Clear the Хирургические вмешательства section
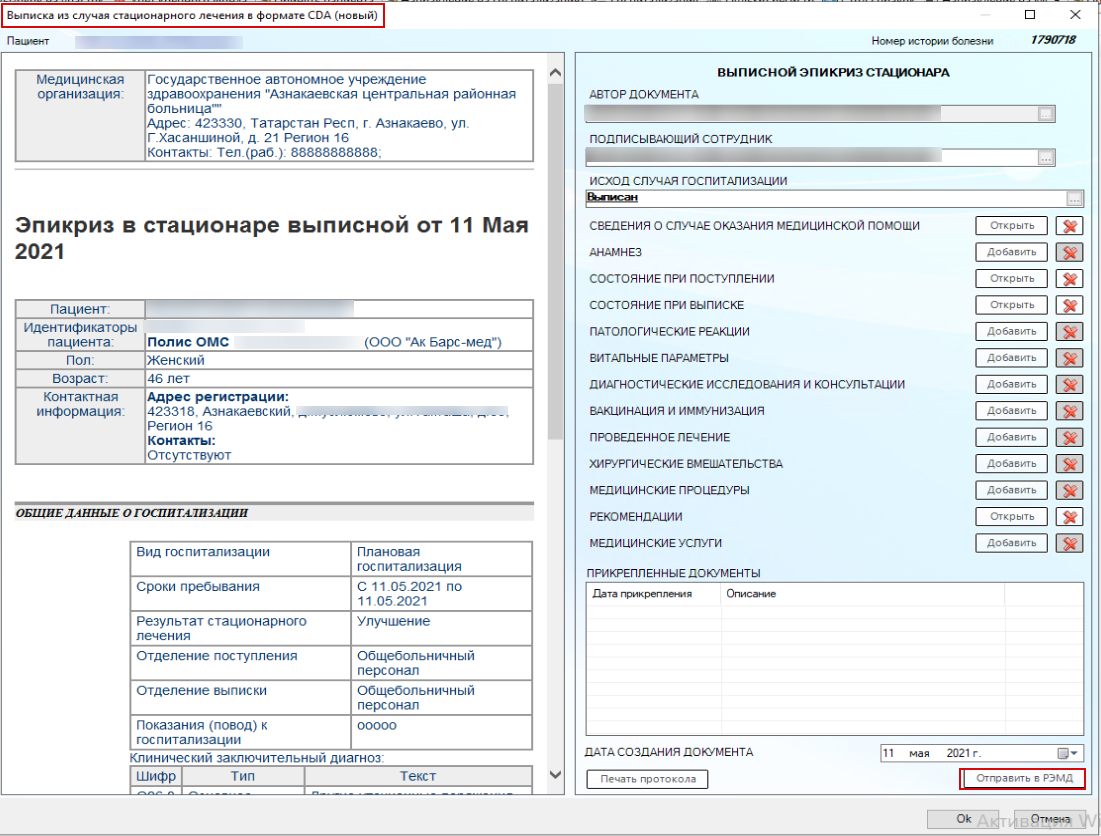The image size is (1101, 836). tap(1069, 464)
